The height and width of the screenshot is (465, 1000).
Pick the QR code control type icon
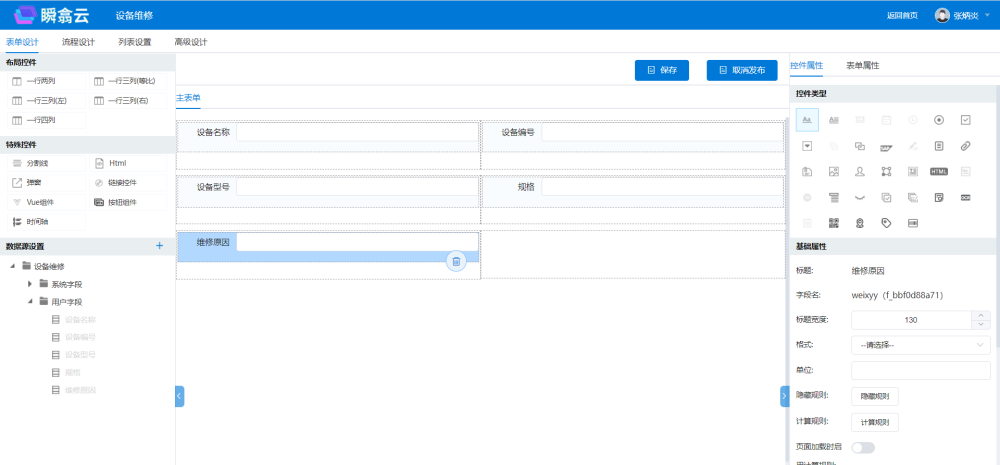pyautogui.click(x=833, y=223)
